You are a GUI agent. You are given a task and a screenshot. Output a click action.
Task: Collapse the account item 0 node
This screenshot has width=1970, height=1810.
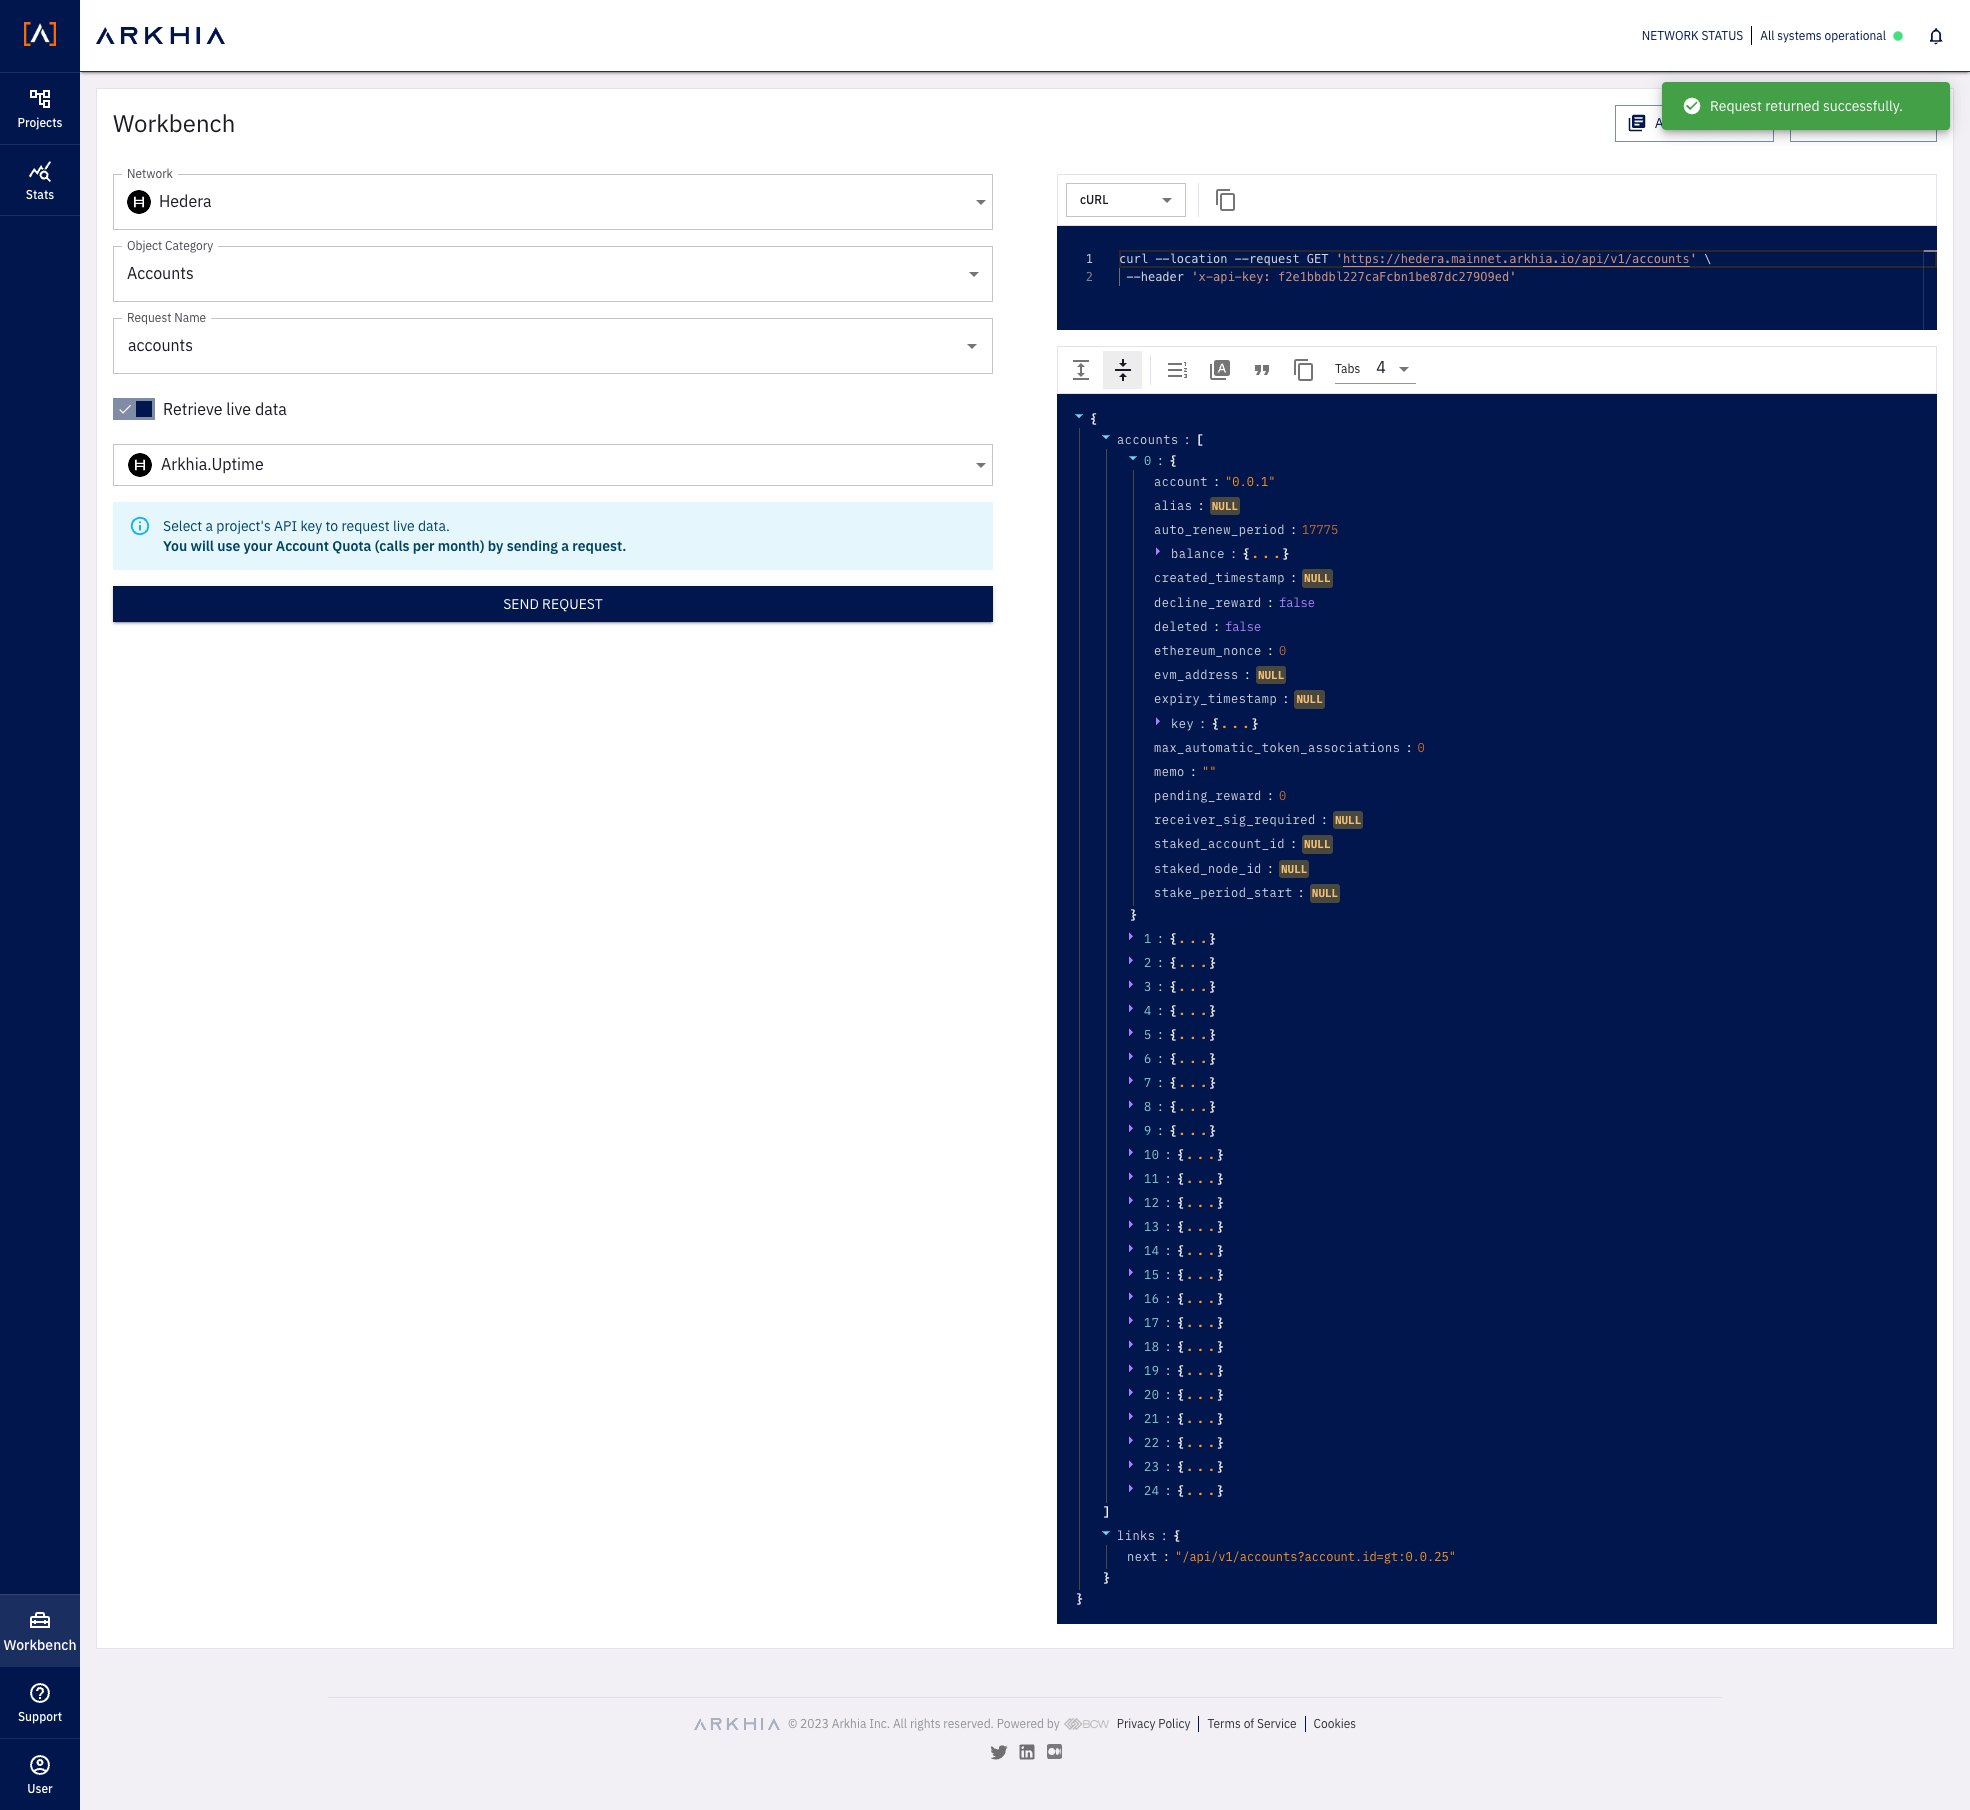[1133, 459]
